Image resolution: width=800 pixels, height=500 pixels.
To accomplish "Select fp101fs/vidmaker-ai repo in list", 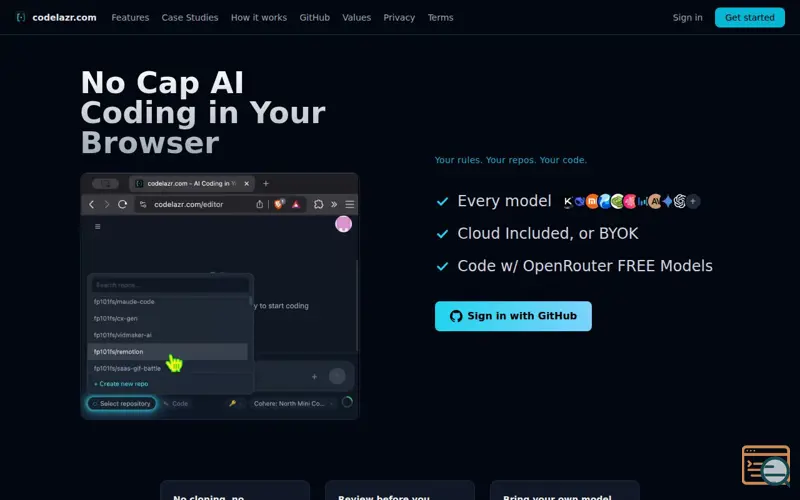I will (x=167, y=335).
